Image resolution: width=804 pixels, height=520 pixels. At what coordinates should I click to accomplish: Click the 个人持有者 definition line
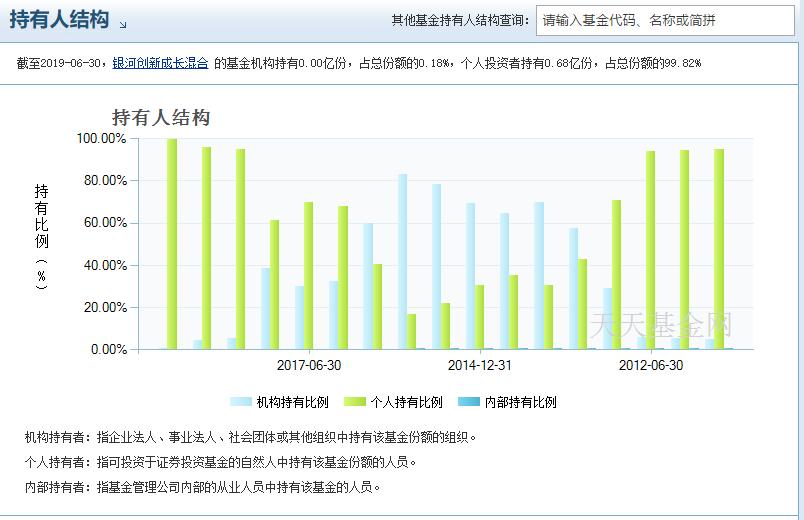coord(220,462)
